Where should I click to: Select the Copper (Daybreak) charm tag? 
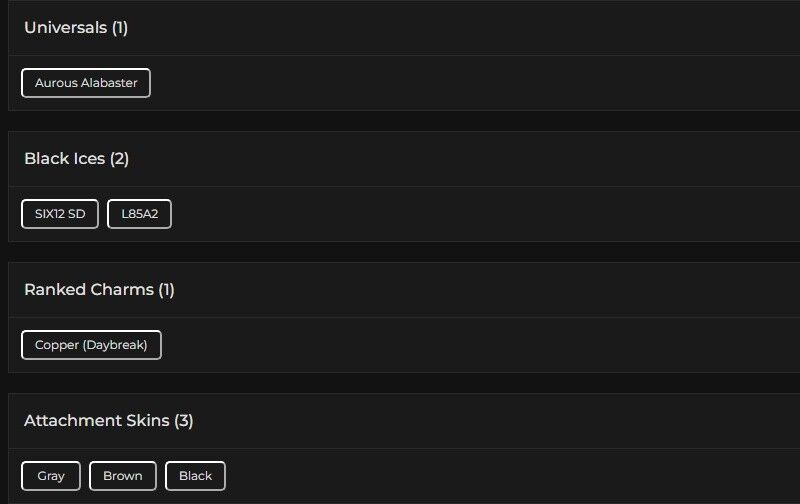click(91, 345)
